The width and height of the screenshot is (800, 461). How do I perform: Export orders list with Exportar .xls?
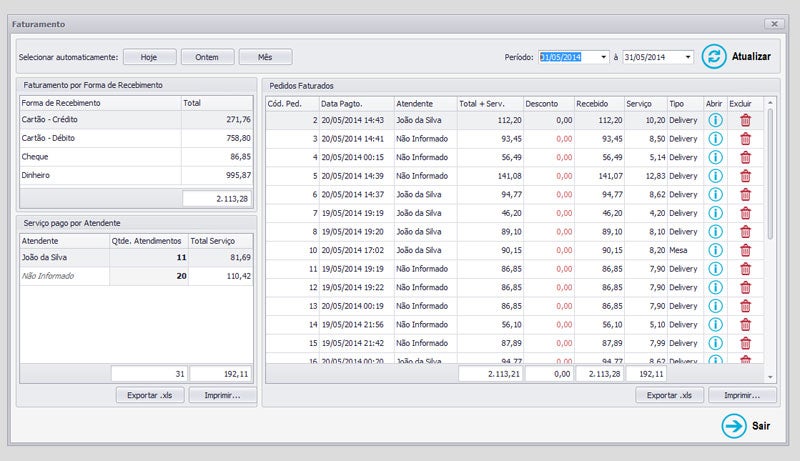(x=669, y=395)
